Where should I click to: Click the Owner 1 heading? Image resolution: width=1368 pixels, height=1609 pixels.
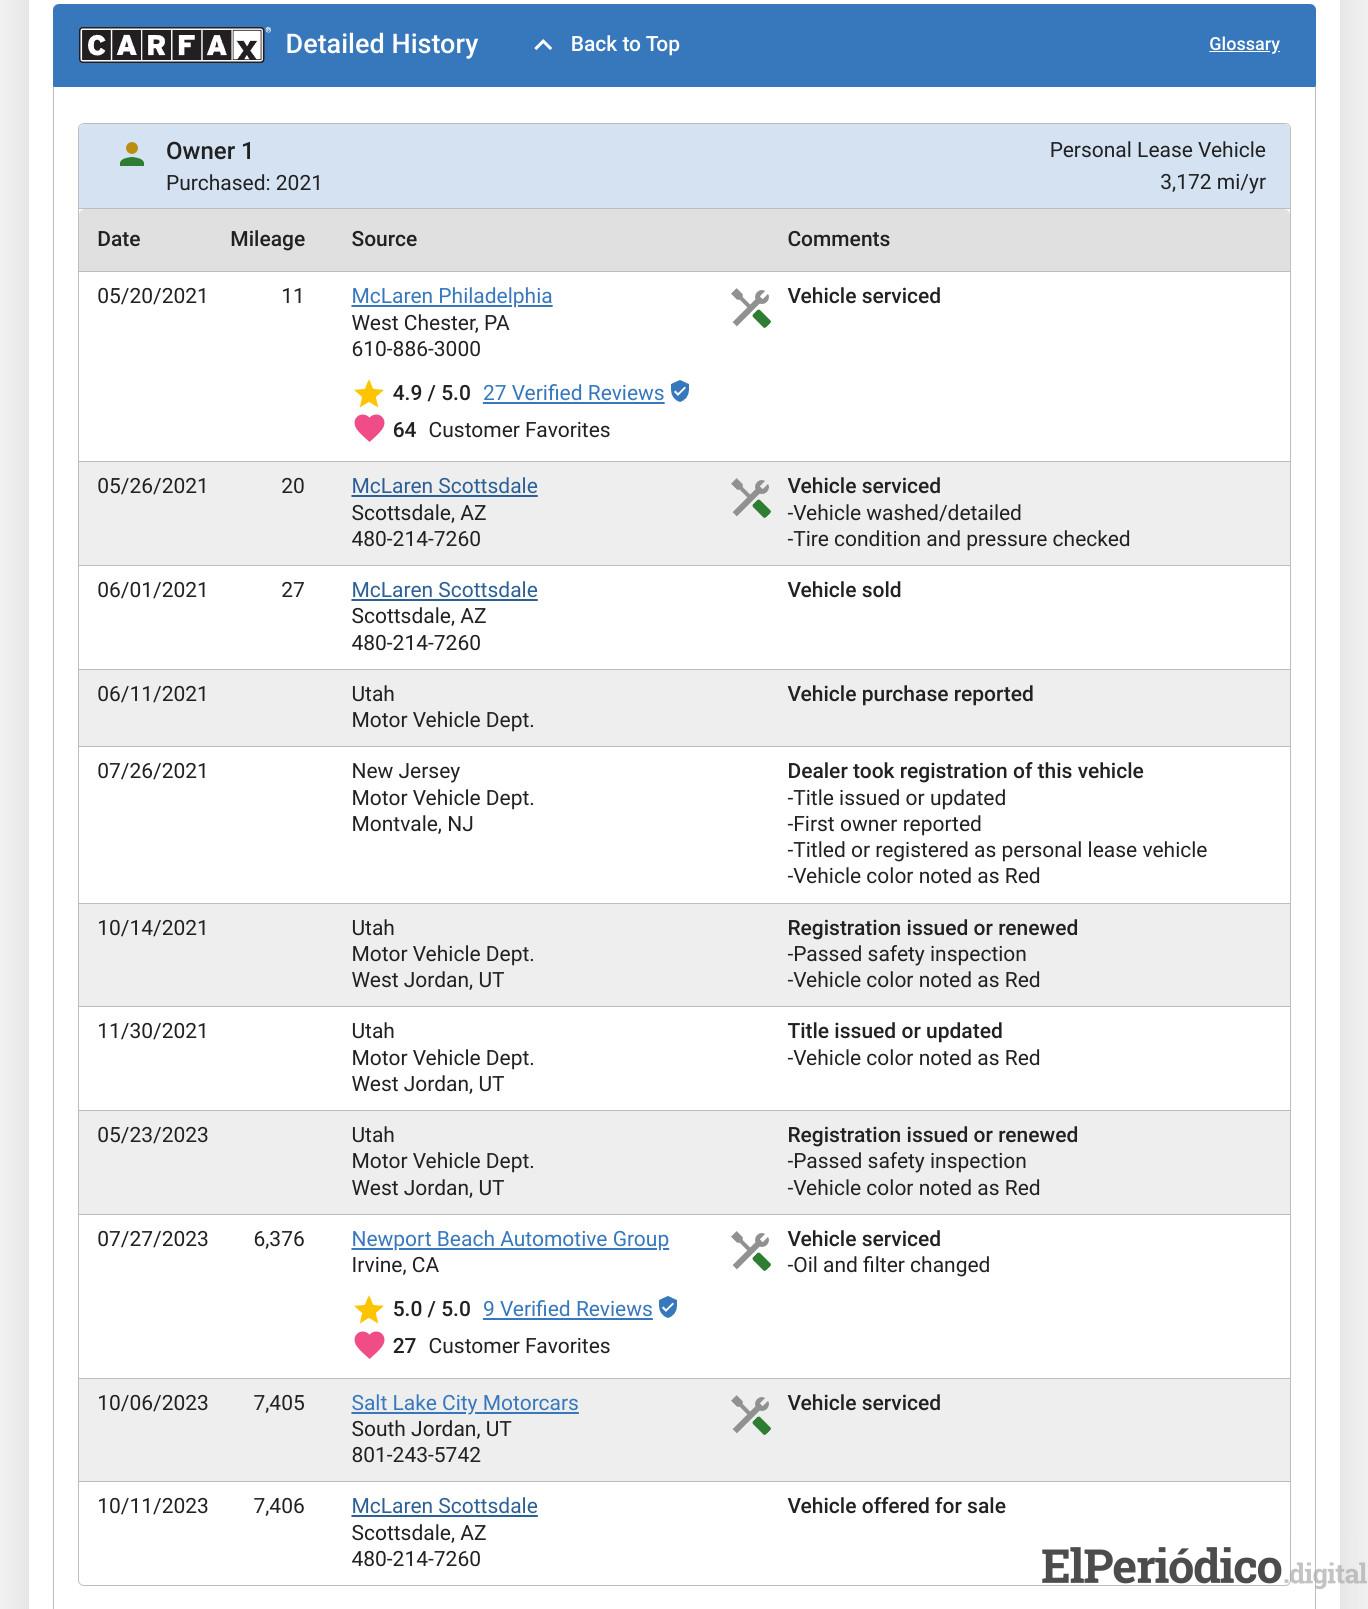click(x=209, y=151)
